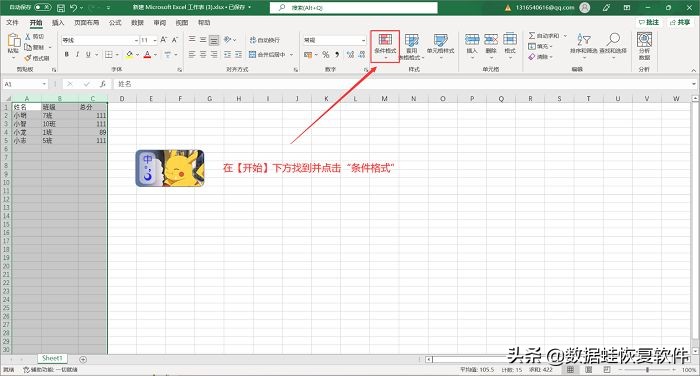Click the decrease indent icon
The width and height of the screenshot is (700, 376).
228,54
